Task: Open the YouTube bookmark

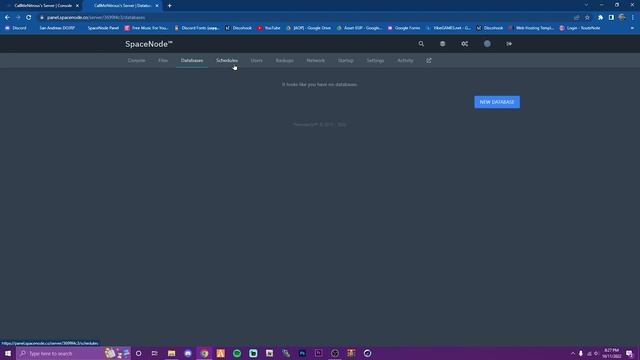Action: click(269, 28)
